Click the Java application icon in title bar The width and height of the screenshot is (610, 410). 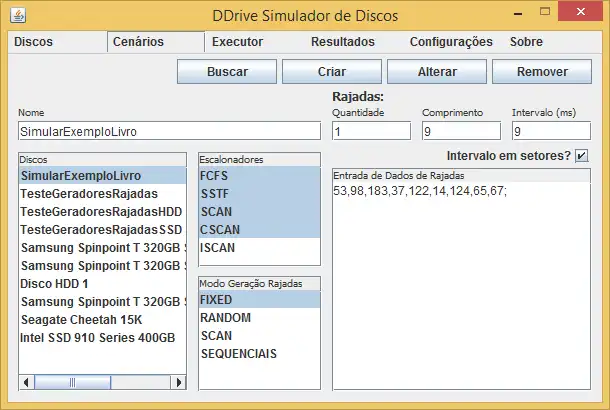click(x=18, y=16)
